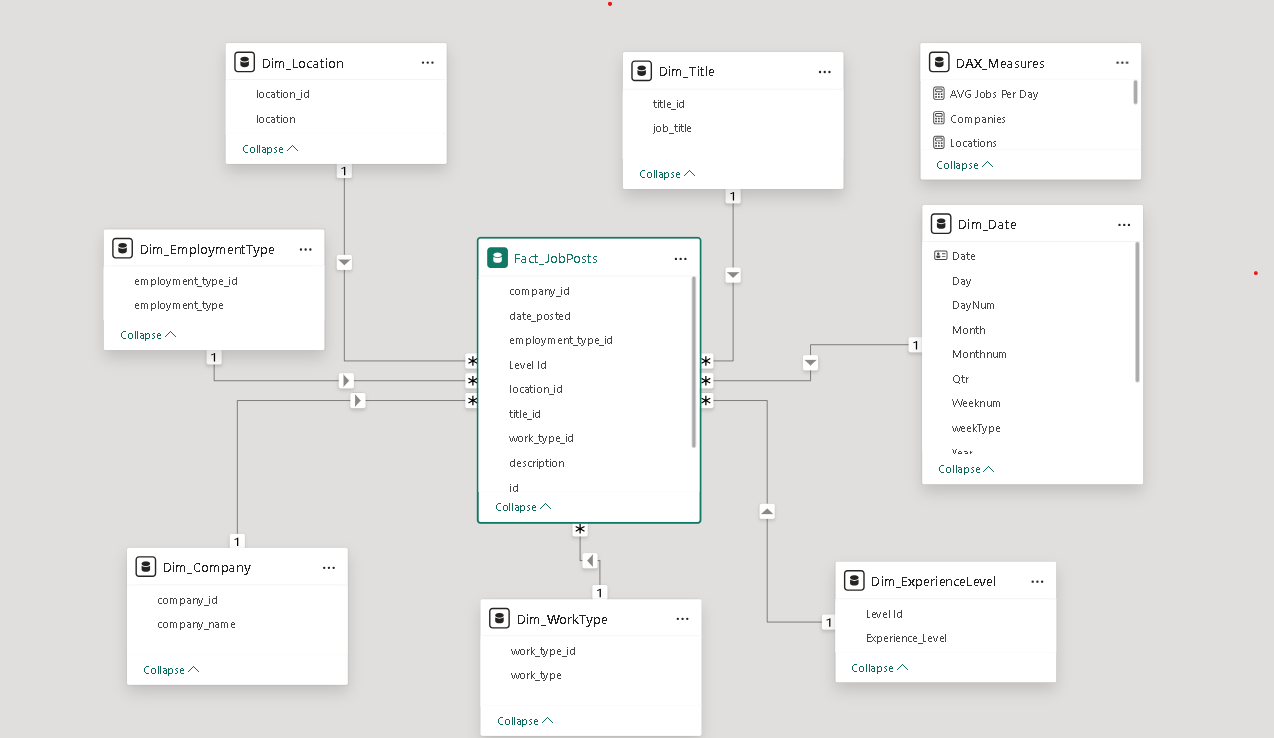Open more options for Dim_Date table
Image resolution: width=1274 pixels, height=738 pixels.
(x=1124, y=224)
